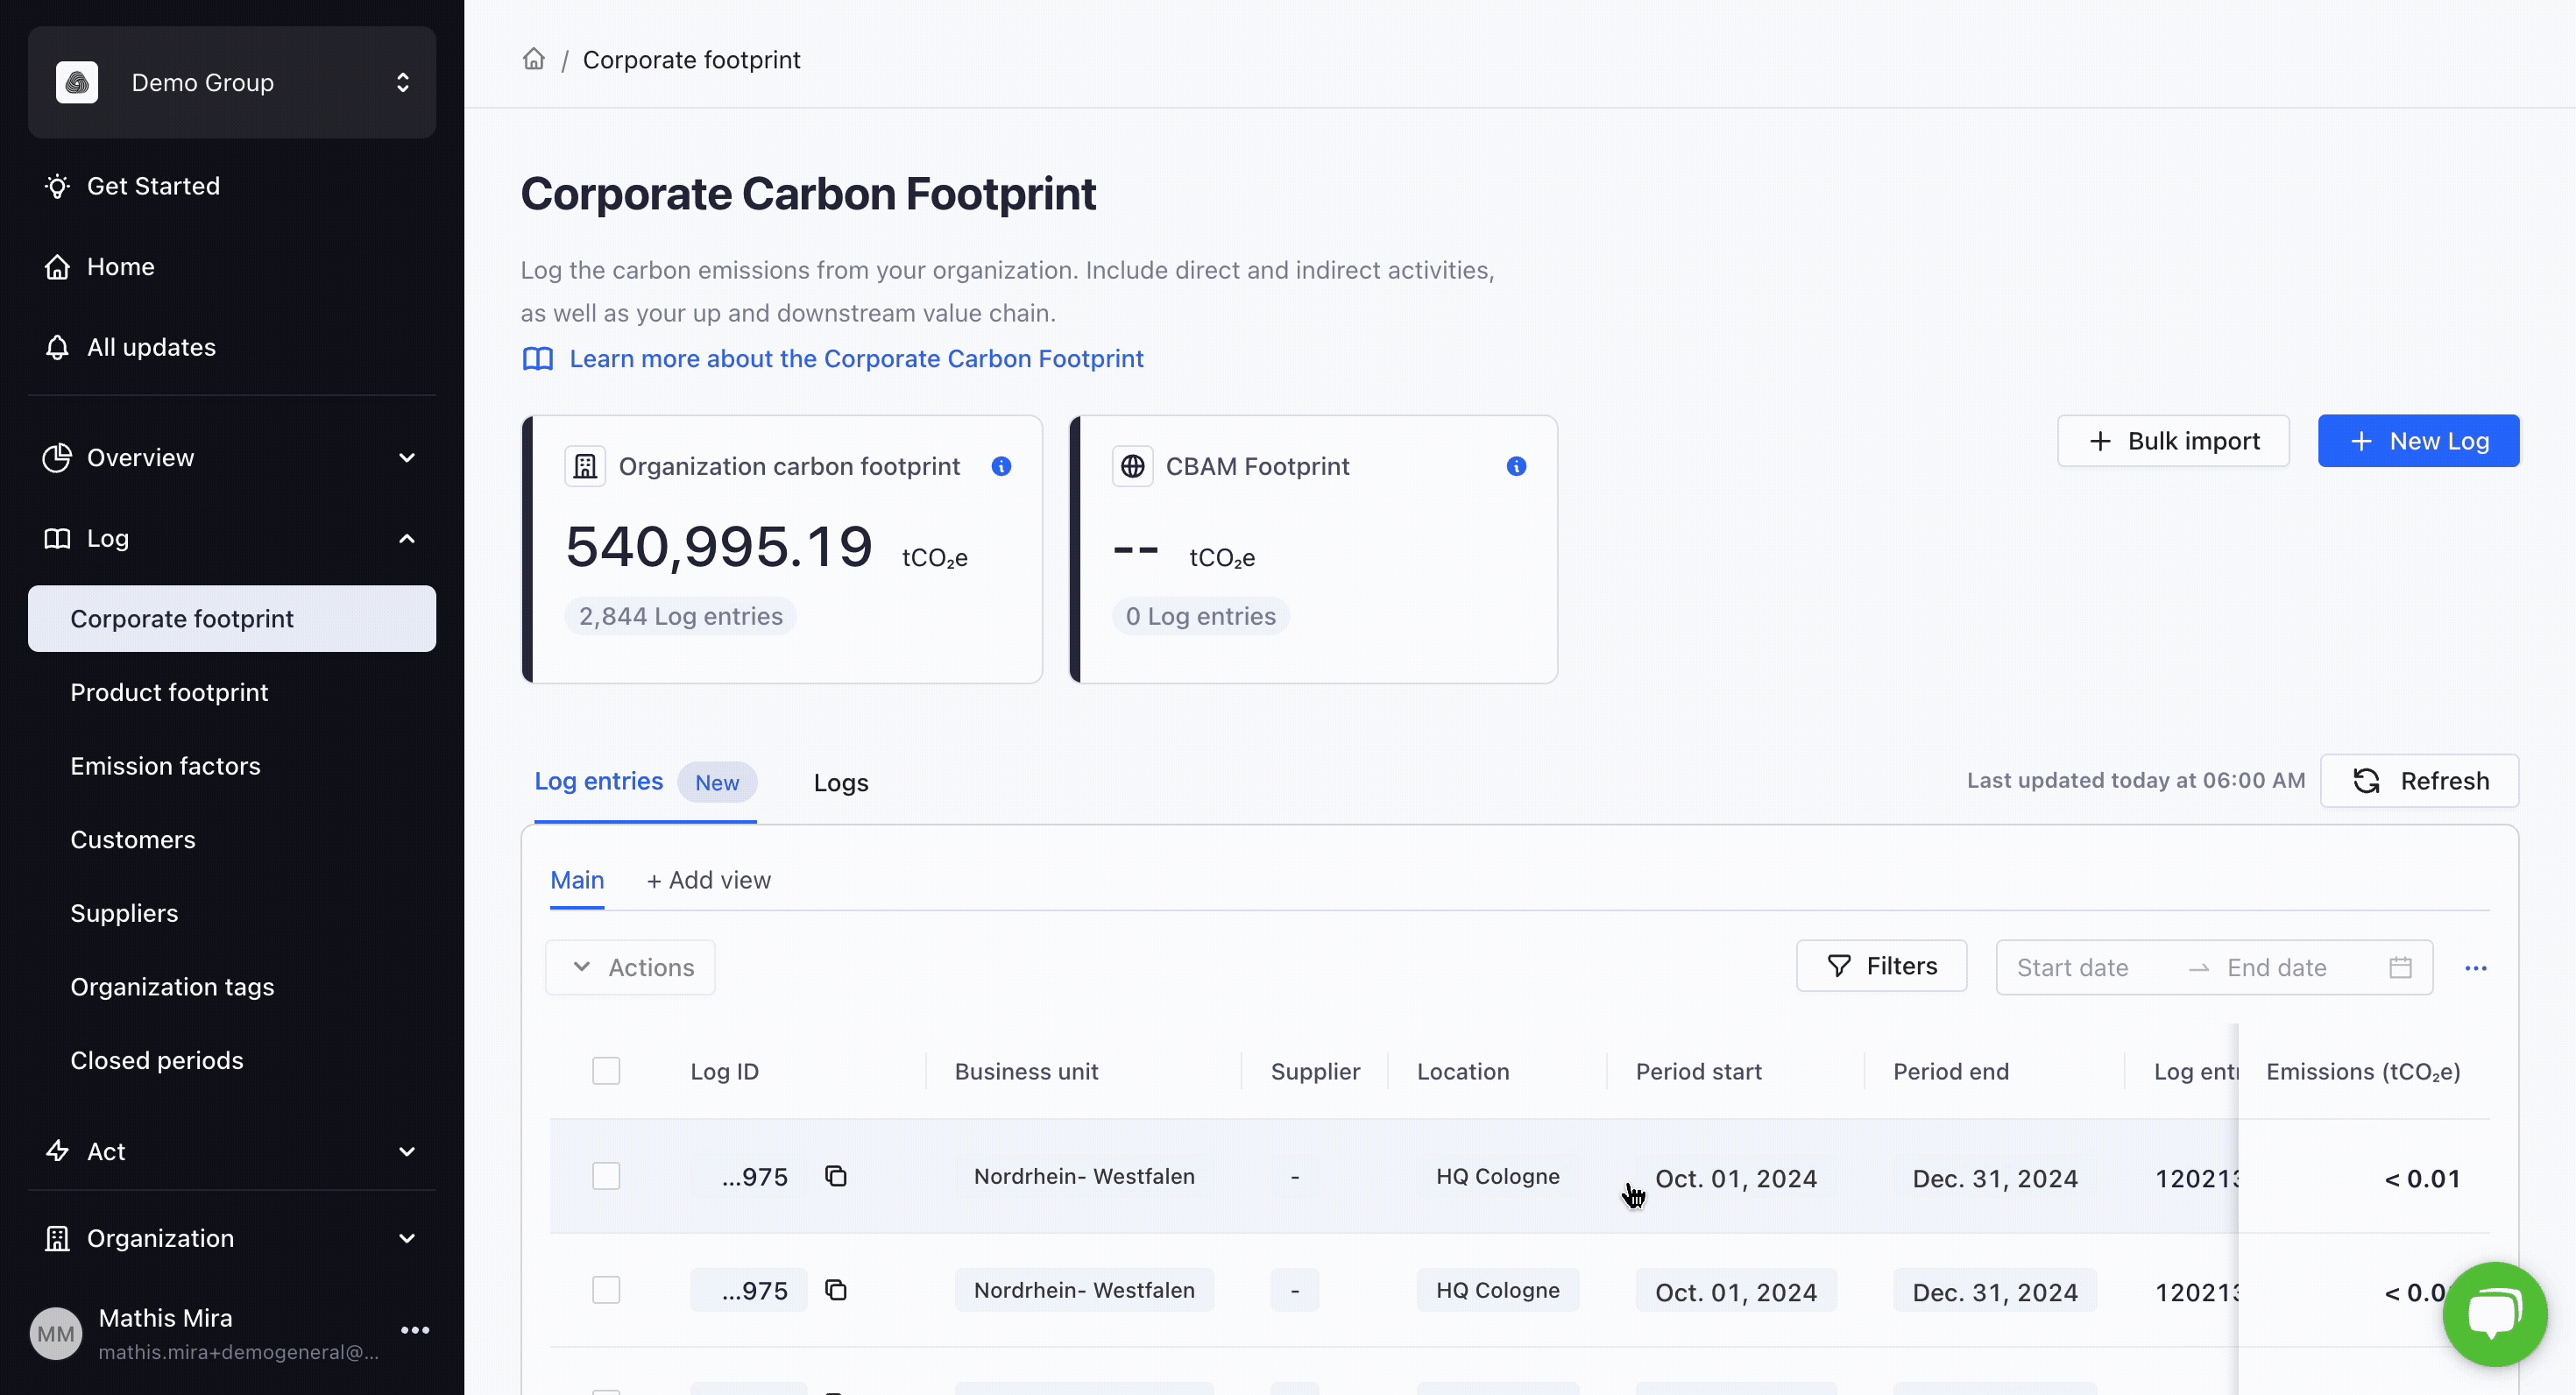Select the Main view tab
This screenshot has height=1395, width=2576.
(x=577, y=880)
